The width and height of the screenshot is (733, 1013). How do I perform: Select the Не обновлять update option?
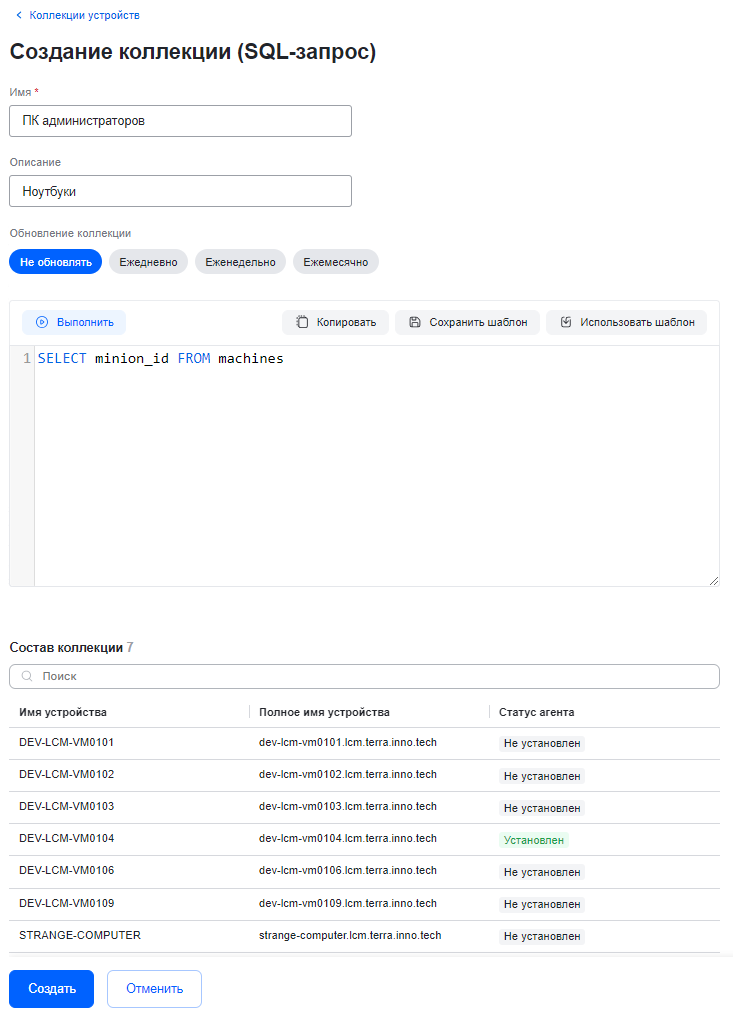point(56,262)
